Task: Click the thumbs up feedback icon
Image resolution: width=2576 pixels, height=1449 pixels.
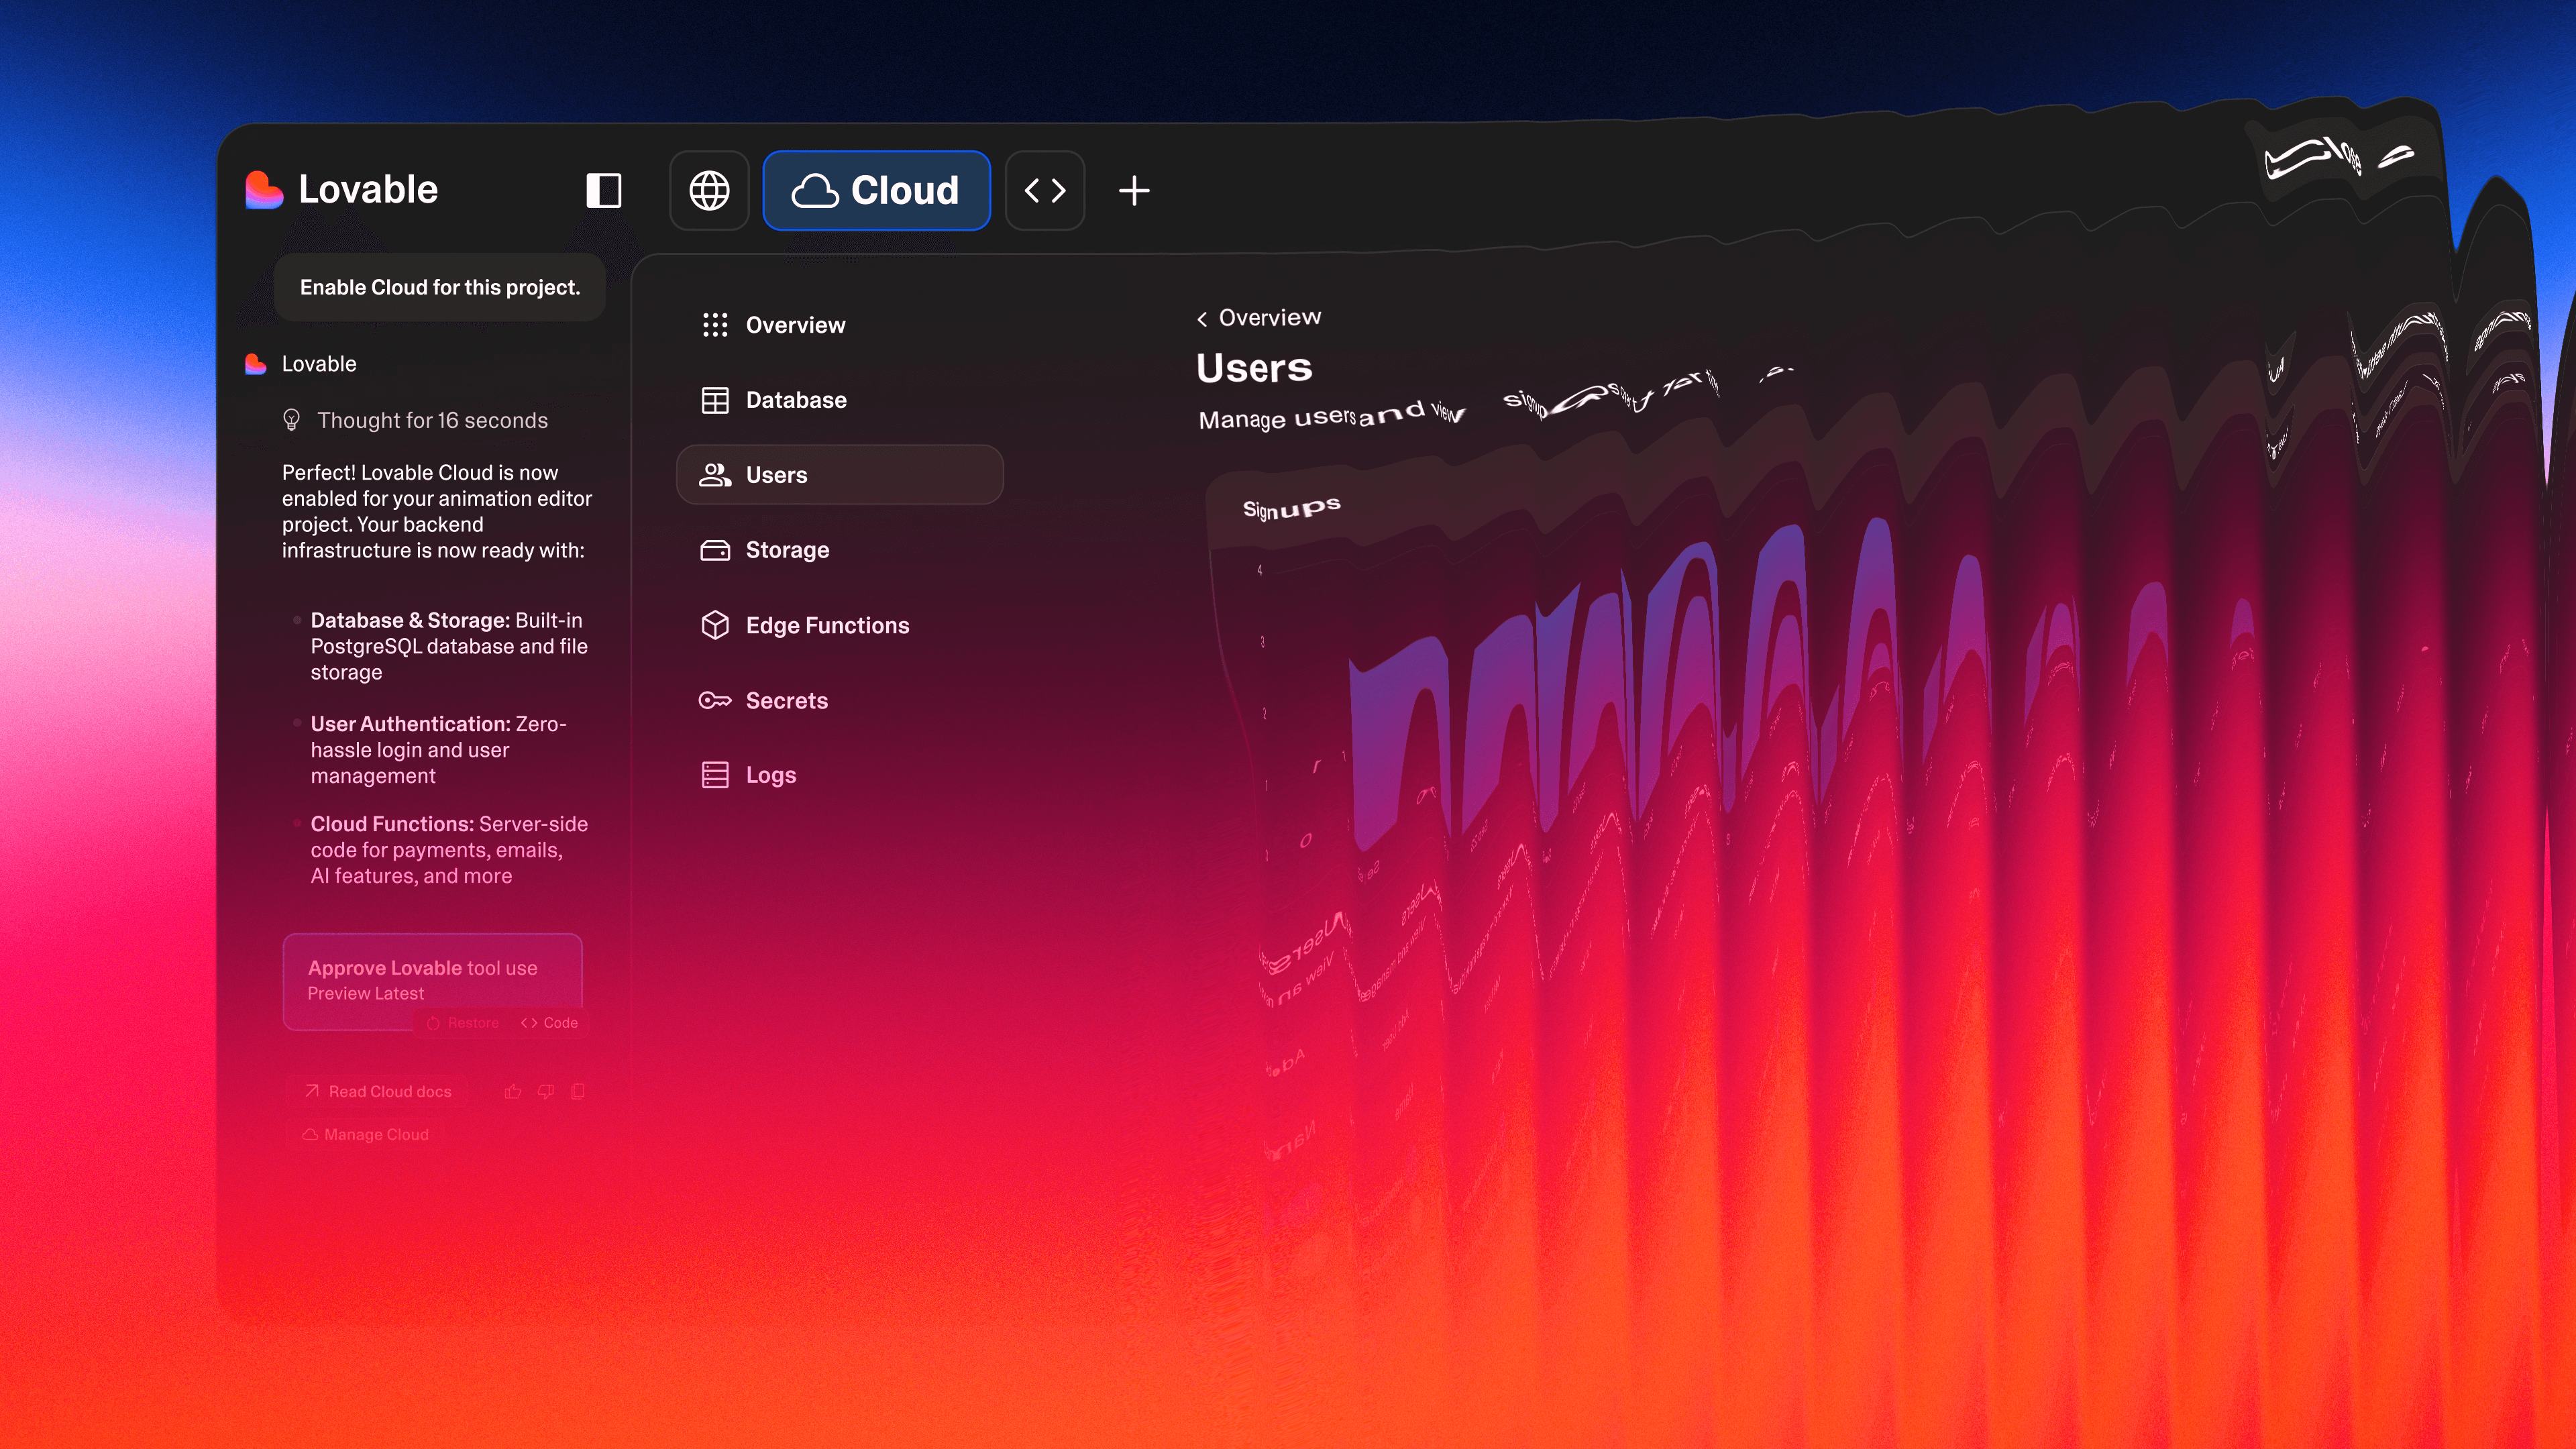Action: coord(513,1091)
